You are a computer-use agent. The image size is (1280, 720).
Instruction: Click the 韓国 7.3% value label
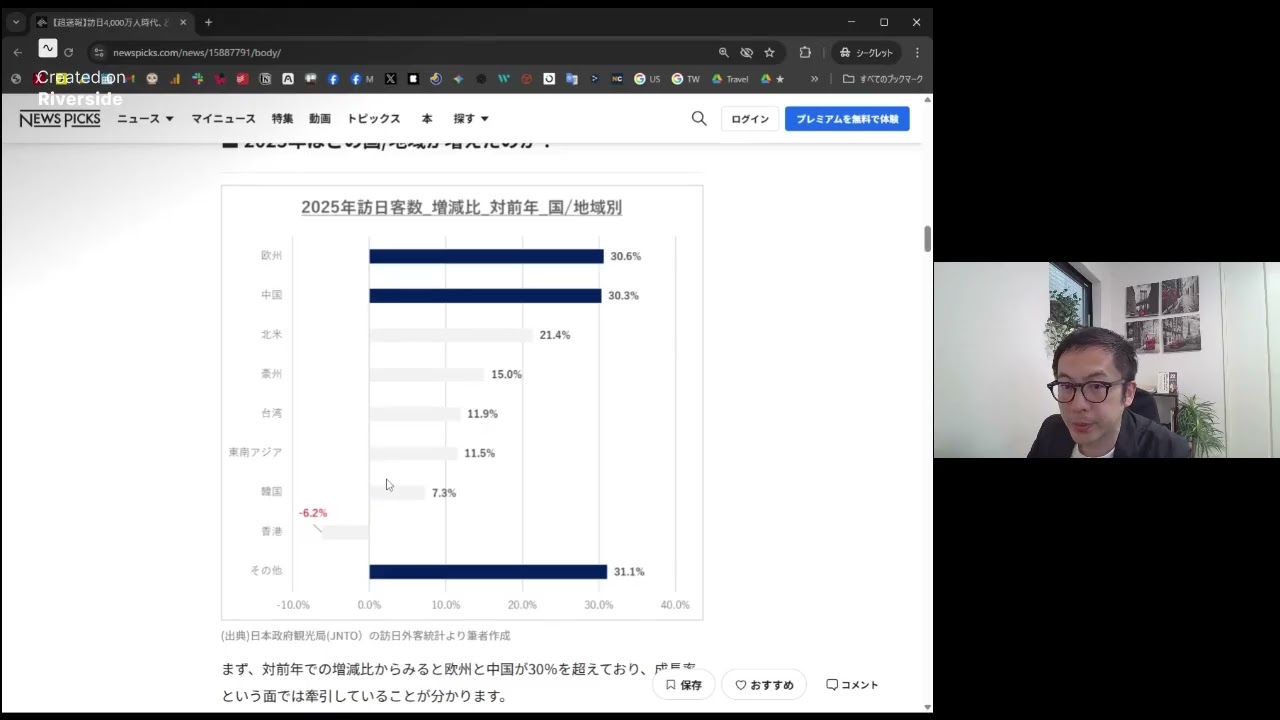point(444,493)
